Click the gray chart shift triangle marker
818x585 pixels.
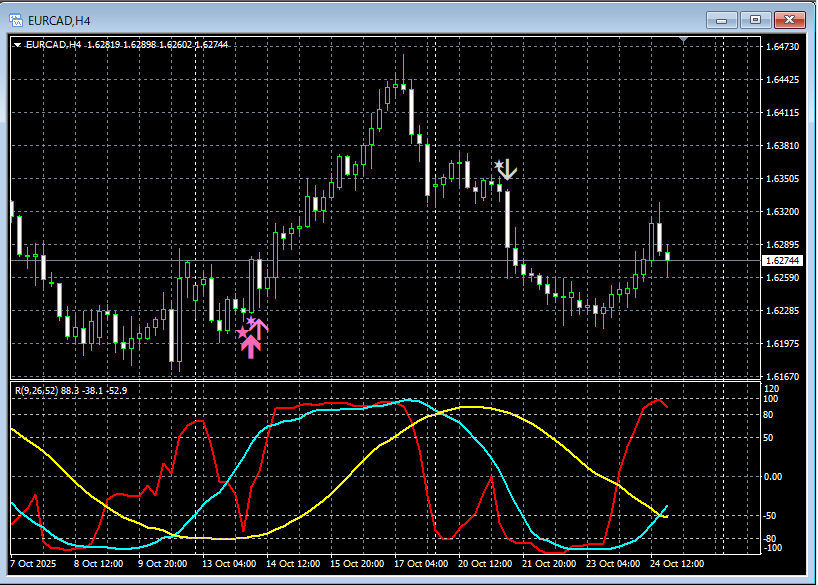tap(684, 40)
